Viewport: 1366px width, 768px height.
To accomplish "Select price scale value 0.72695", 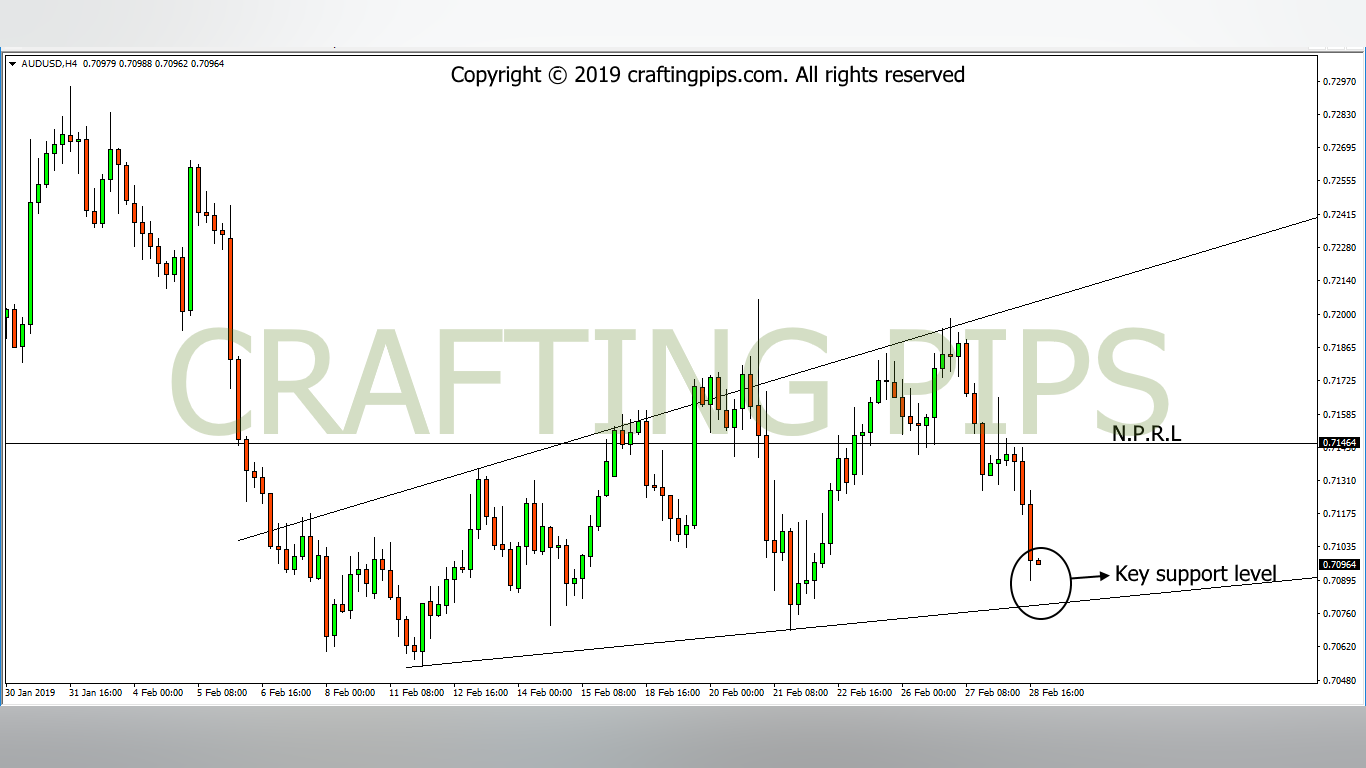I will (x=1342, y=148).
